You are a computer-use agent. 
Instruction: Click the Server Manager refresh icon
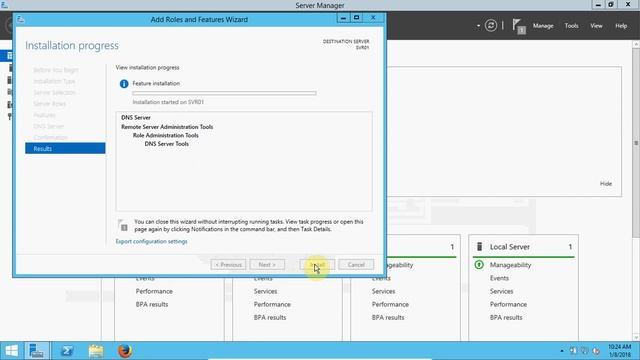(x=491, y=26)
